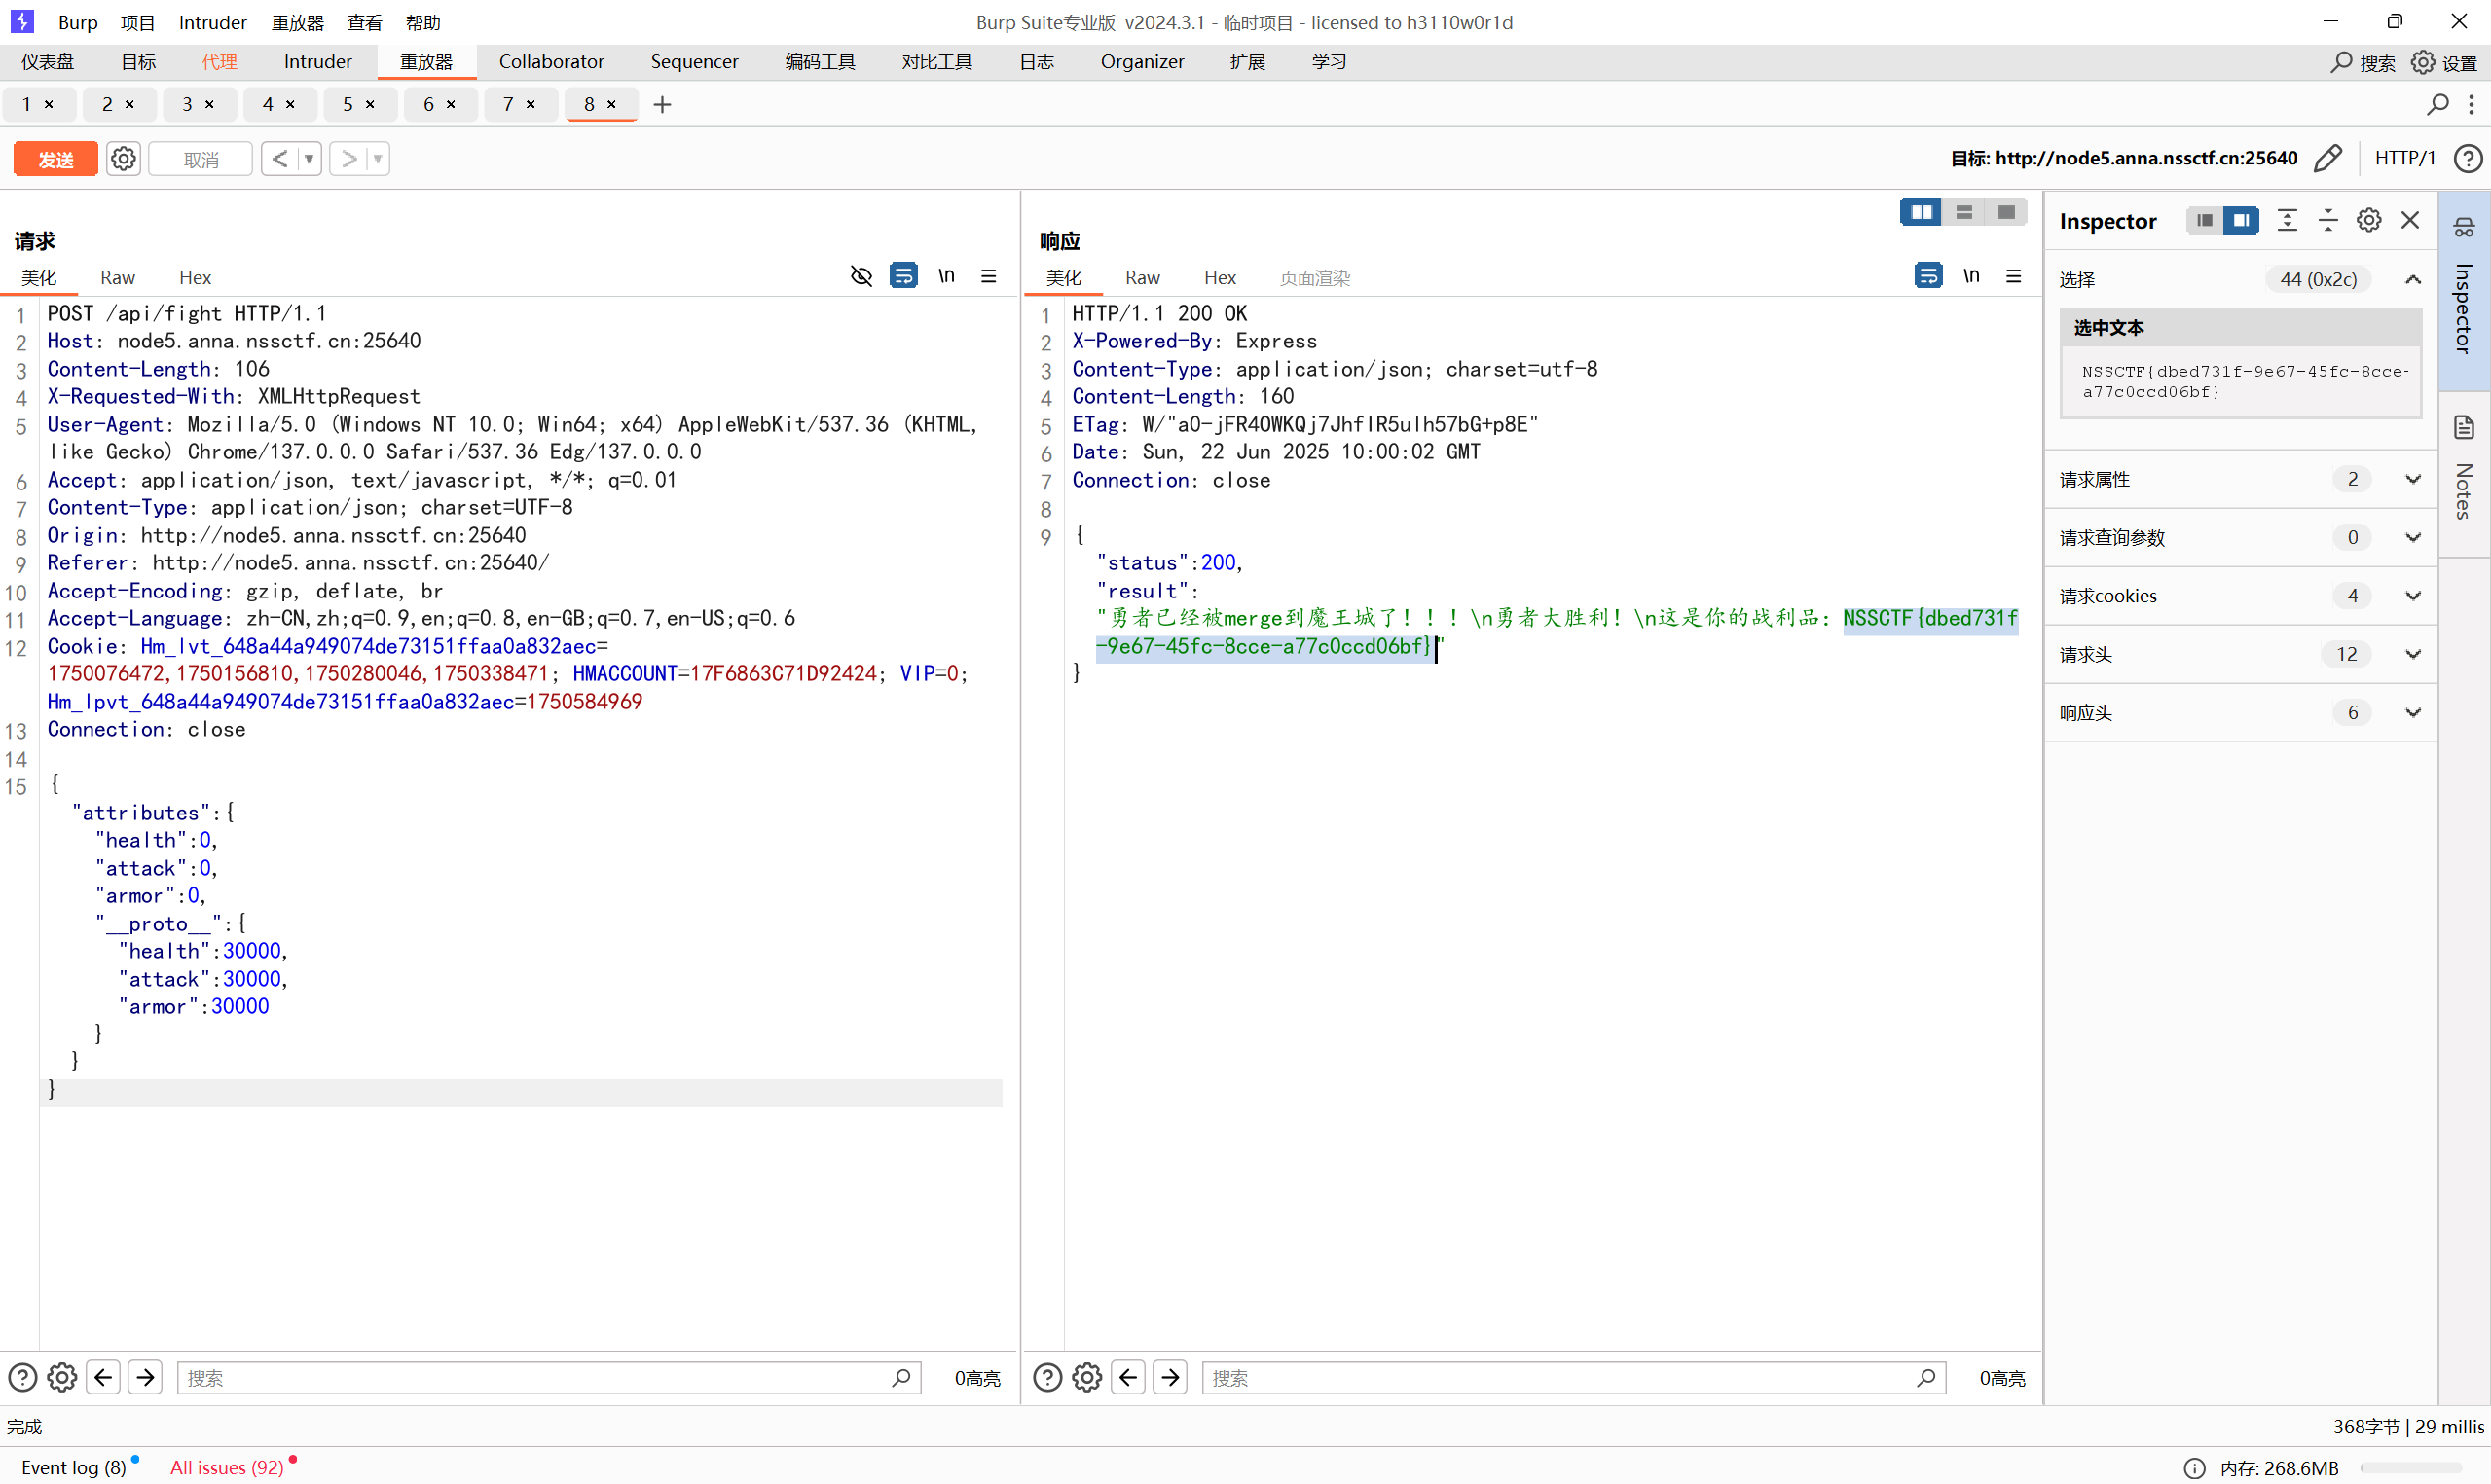Switch to the Intruder tool tab

(318, 62)
